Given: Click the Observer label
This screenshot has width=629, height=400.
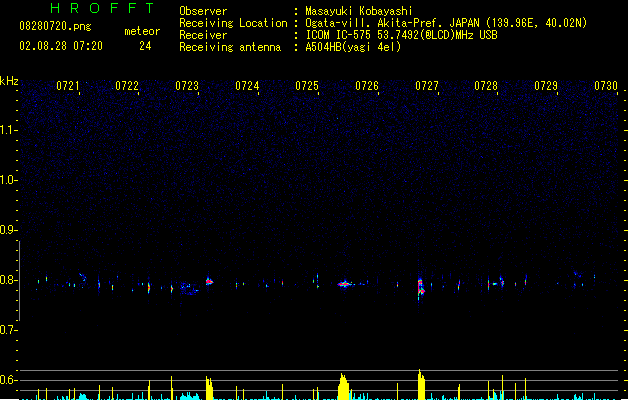Looking at the screenshot, I should point(203,11).
